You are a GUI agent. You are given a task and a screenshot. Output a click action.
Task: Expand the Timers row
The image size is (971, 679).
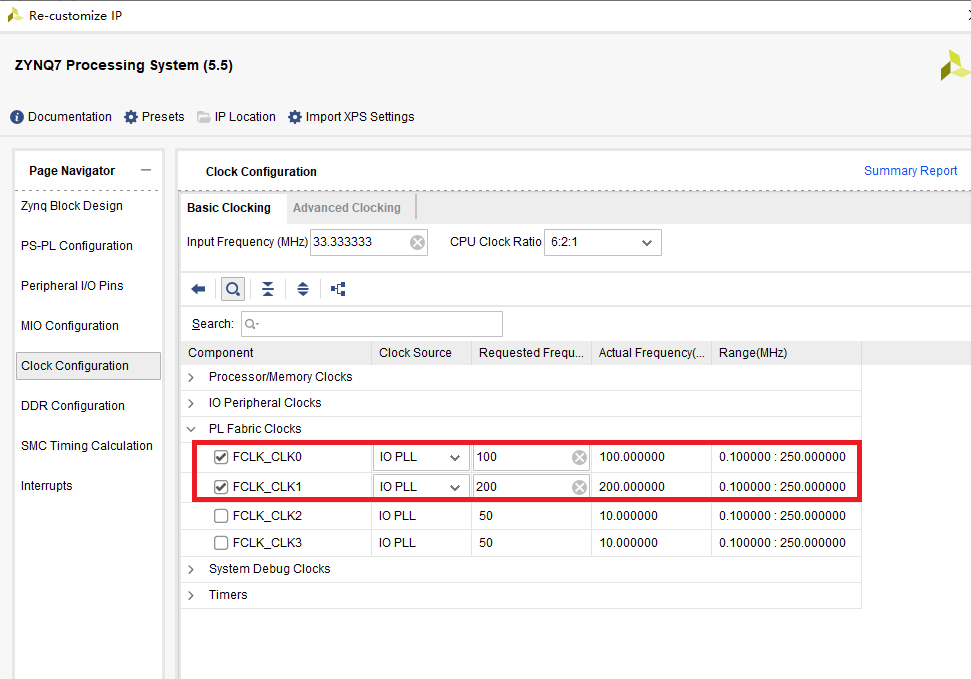tap(191, 595)
